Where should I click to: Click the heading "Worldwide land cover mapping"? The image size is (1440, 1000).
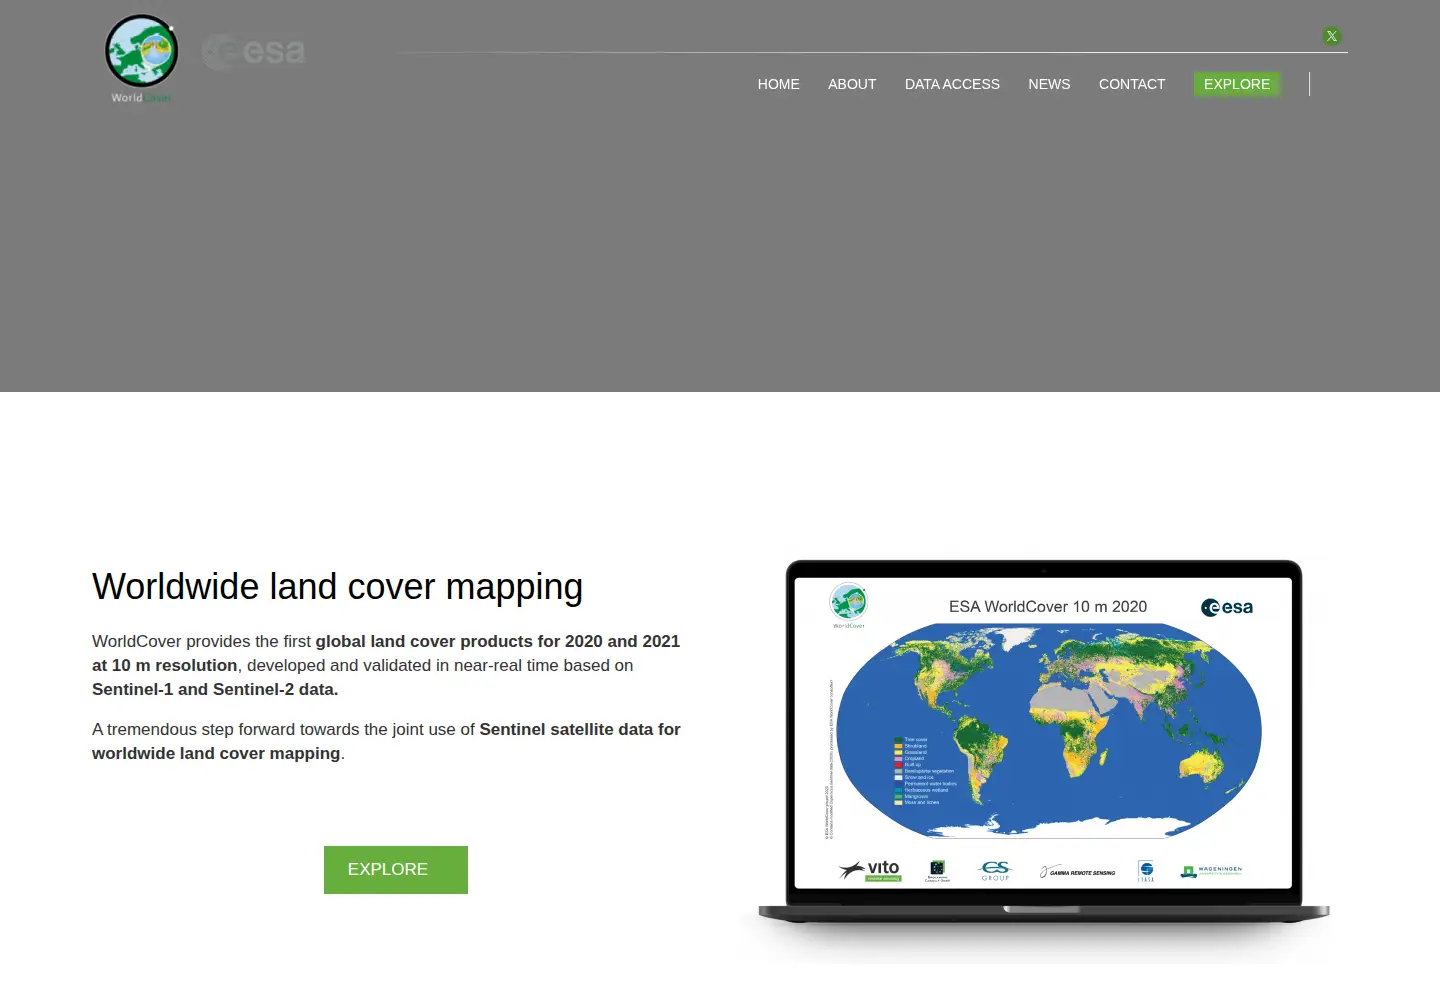point(337,587)
